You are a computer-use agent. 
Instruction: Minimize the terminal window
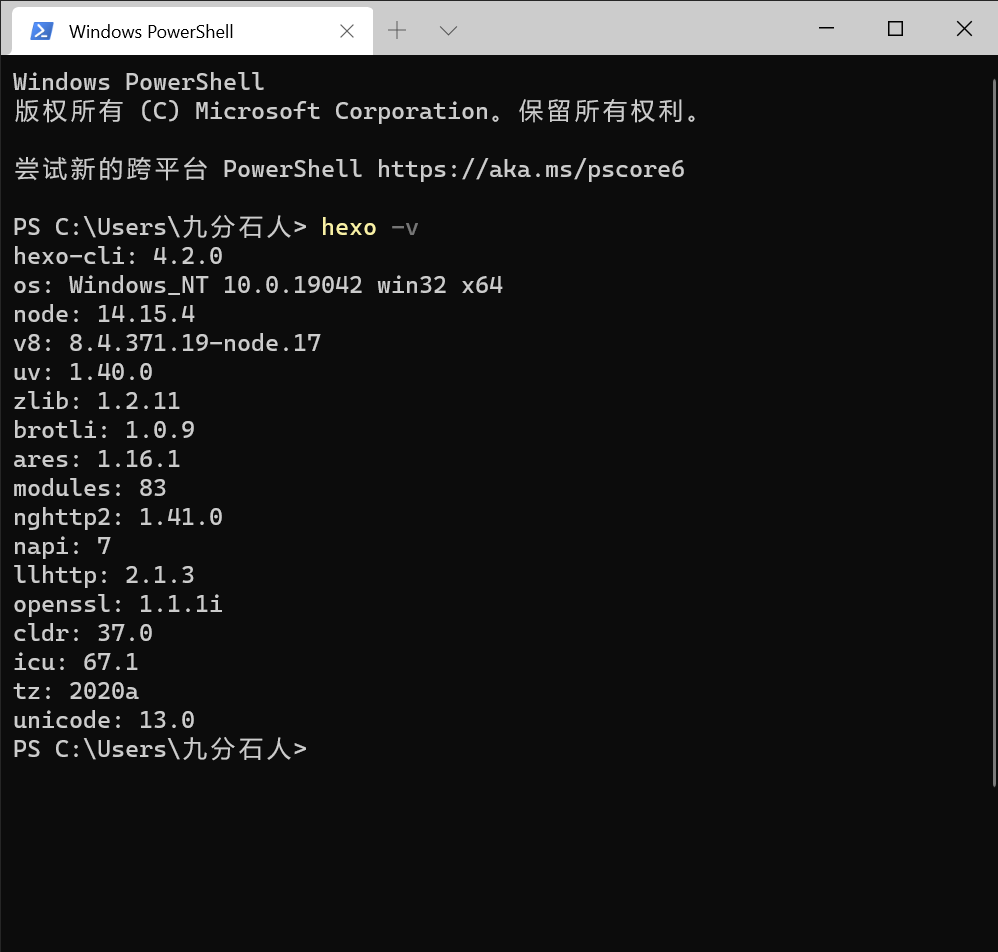tap(826, 29)
